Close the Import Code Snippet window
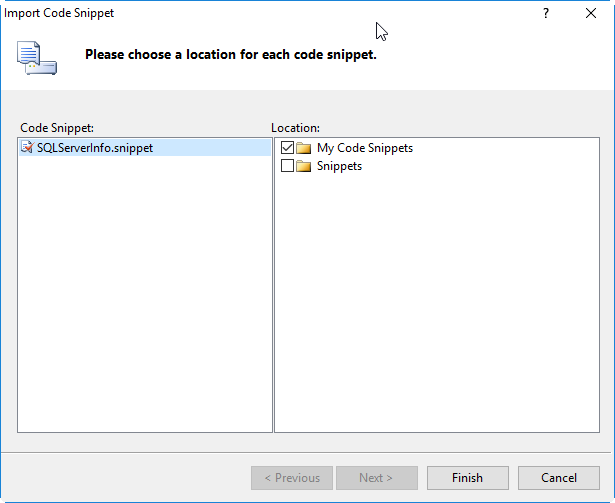Image resolution: width=615 pixels, height=503 pixels. 591,14
